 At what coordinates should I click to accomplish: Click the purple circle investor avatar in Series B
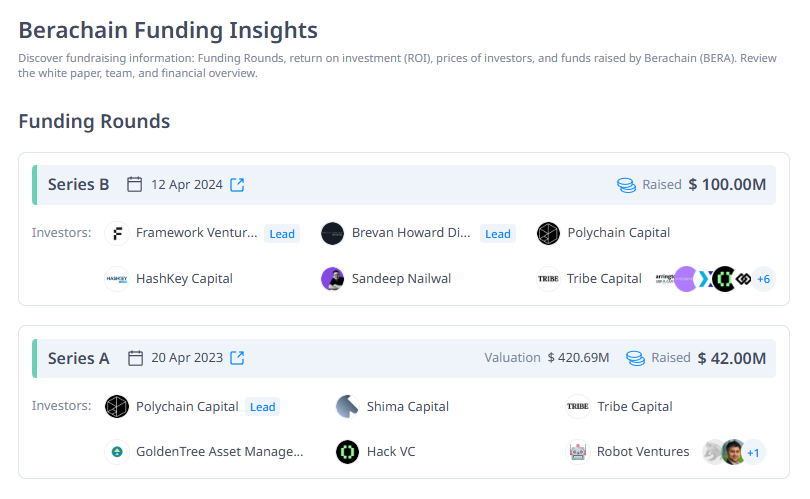tap(686, 279)
